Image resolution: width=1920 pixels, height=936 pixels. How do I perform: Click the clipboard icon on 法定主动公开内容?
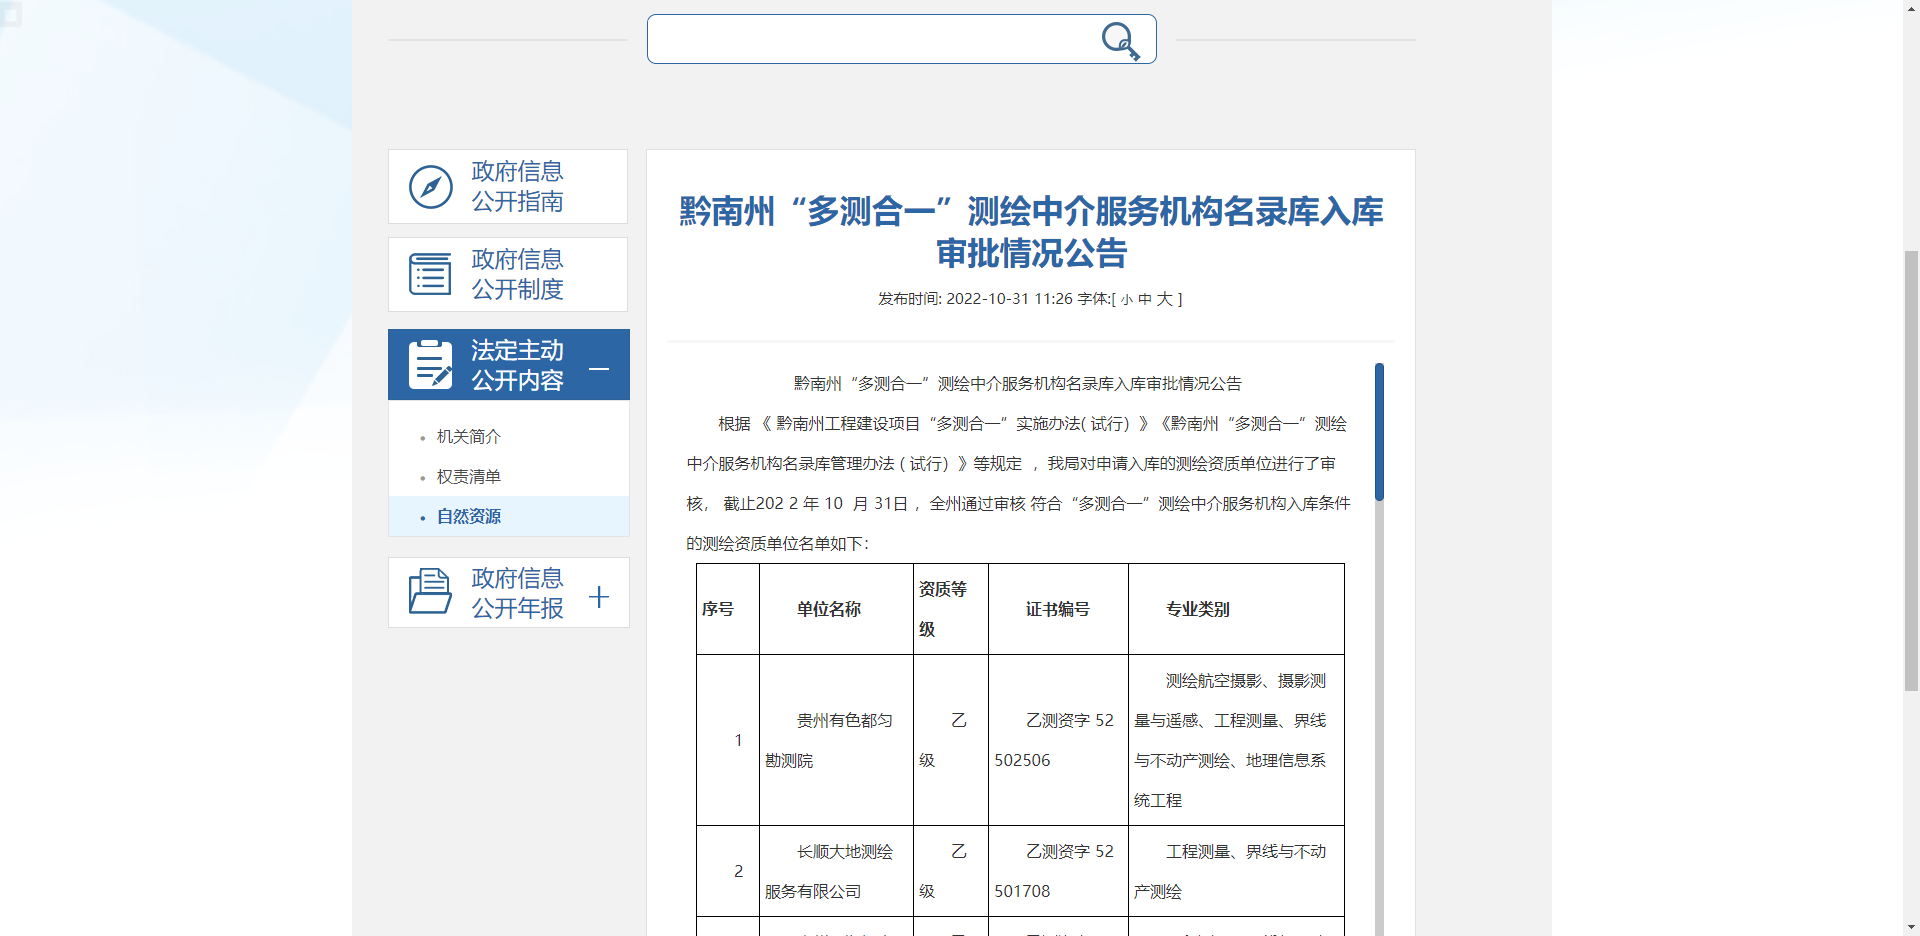pos(430,364)
